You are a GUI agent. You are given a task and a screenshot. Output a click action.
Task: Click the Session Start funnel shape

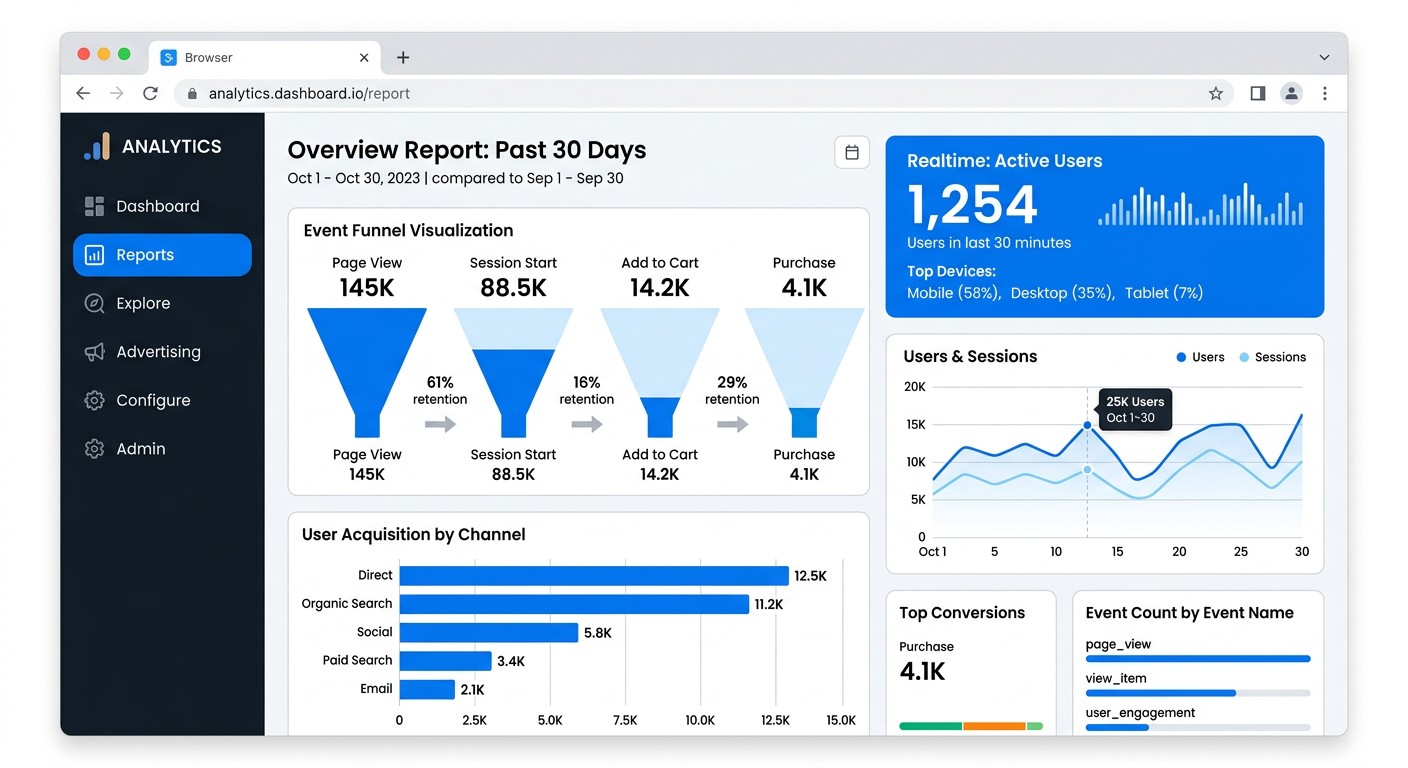[513, 372]
